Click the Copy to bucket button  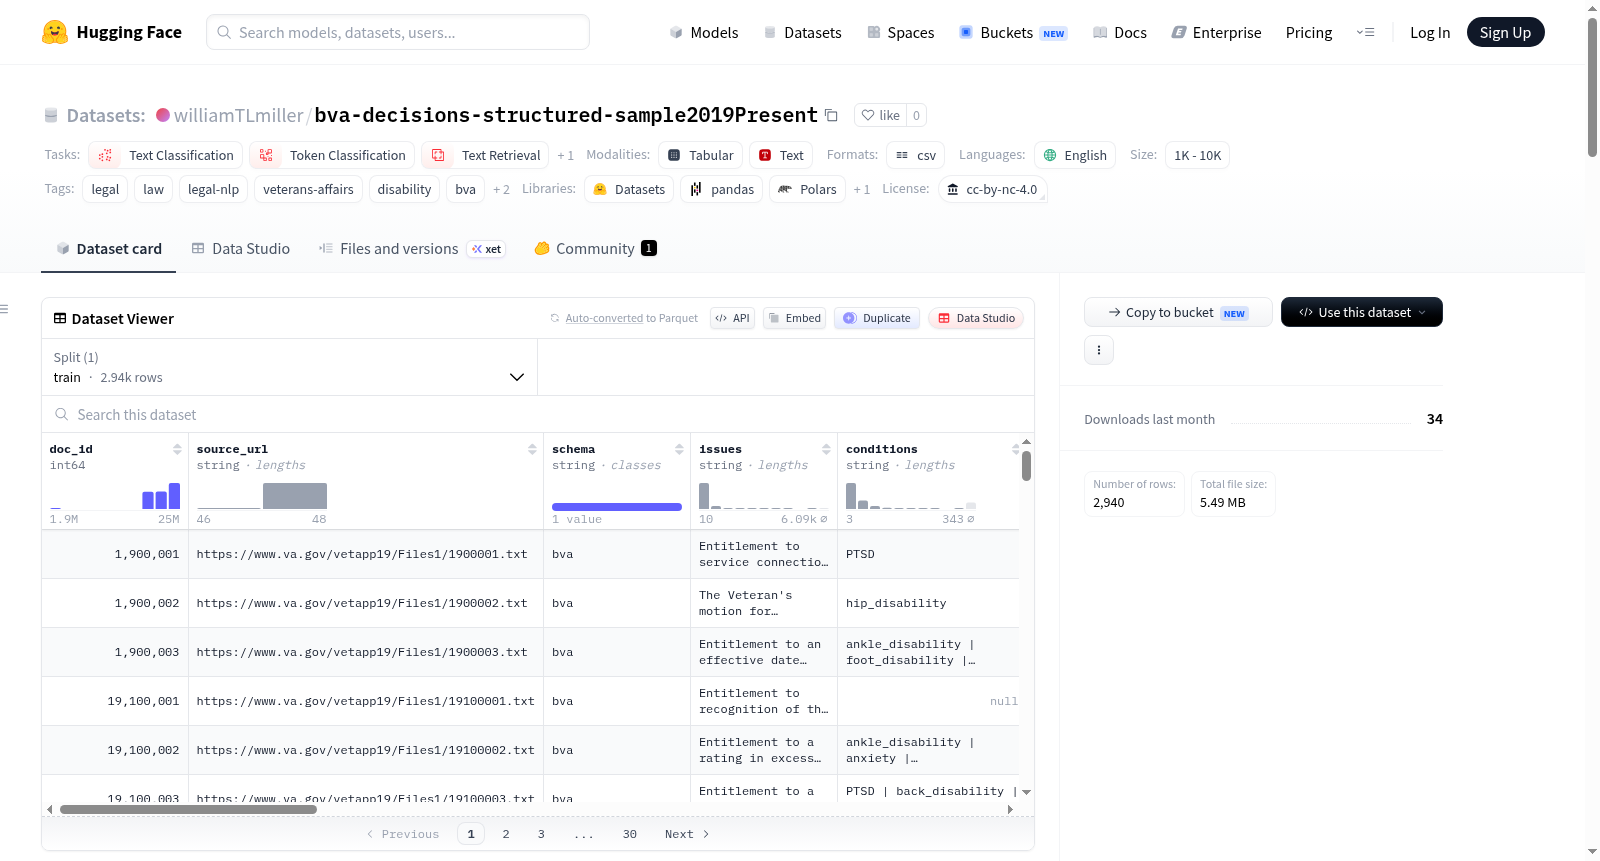1178,312
